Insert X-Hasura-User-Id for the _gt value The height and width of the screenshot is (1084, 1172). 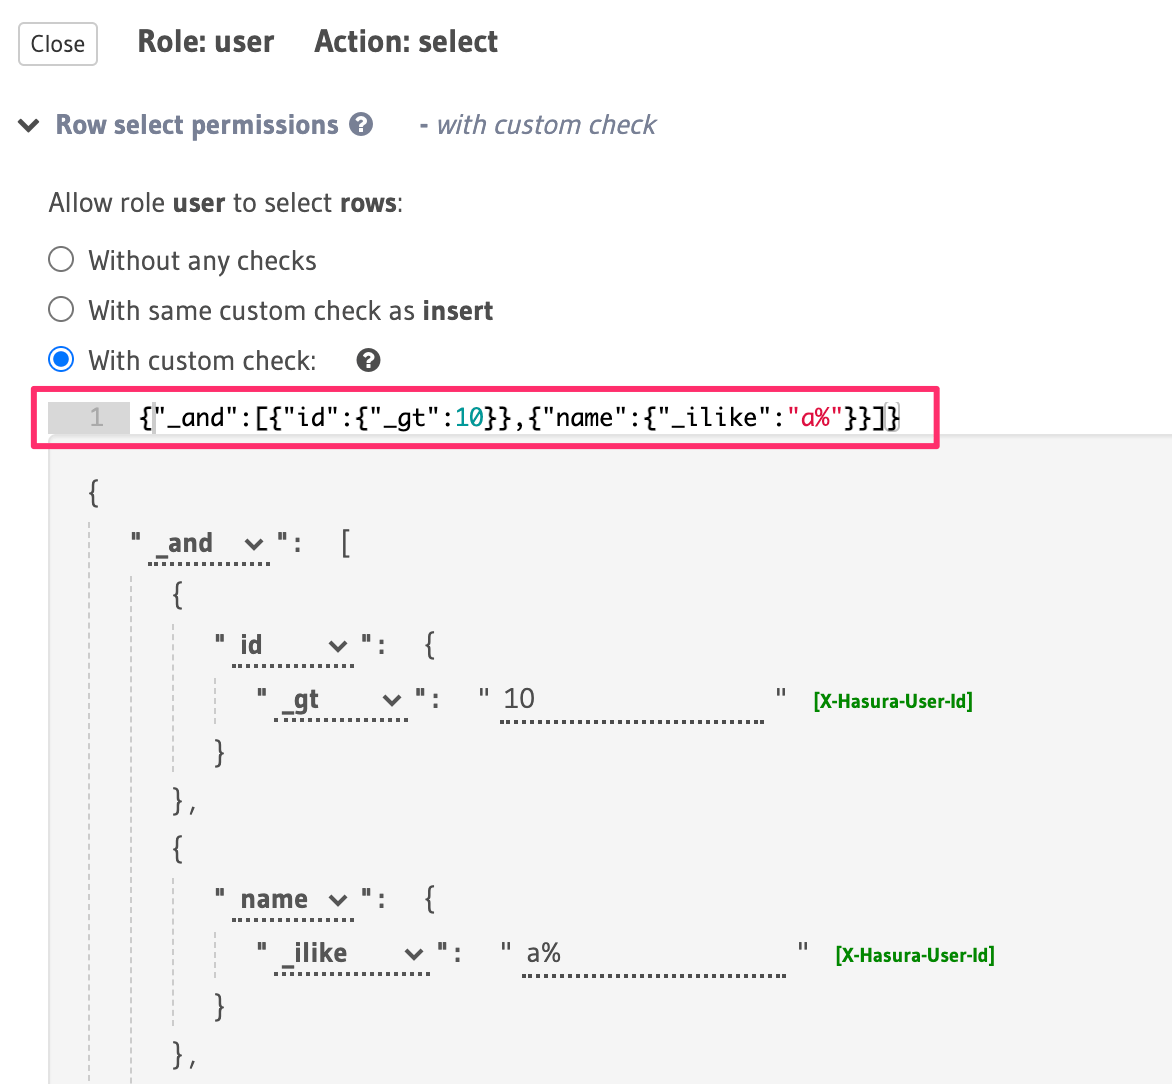893,701
